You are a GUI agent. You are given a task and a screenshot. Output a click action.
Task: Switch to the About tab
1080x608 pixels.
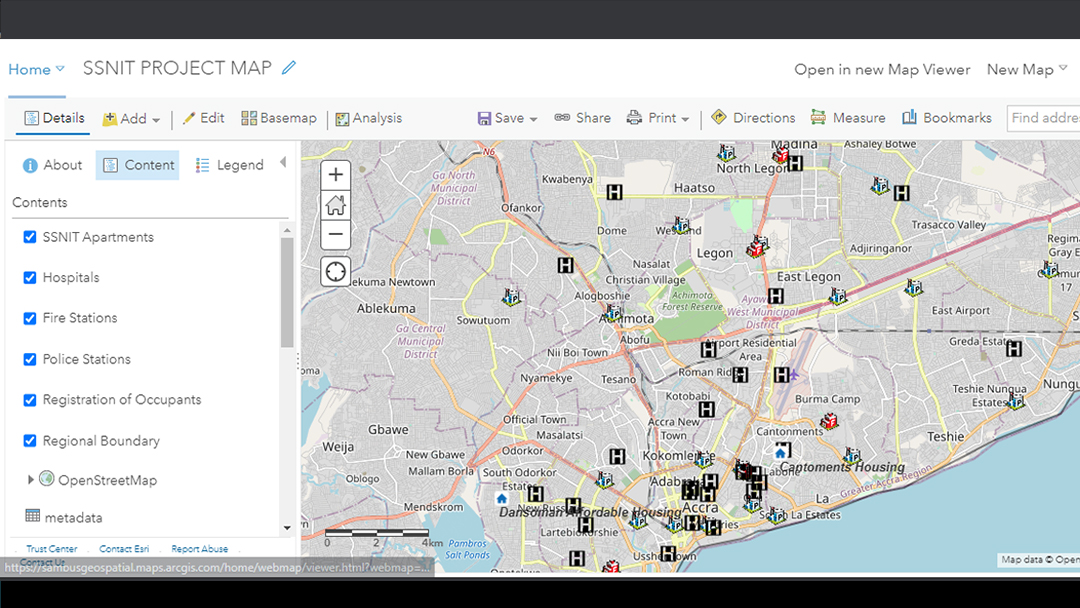click(52, 165)
